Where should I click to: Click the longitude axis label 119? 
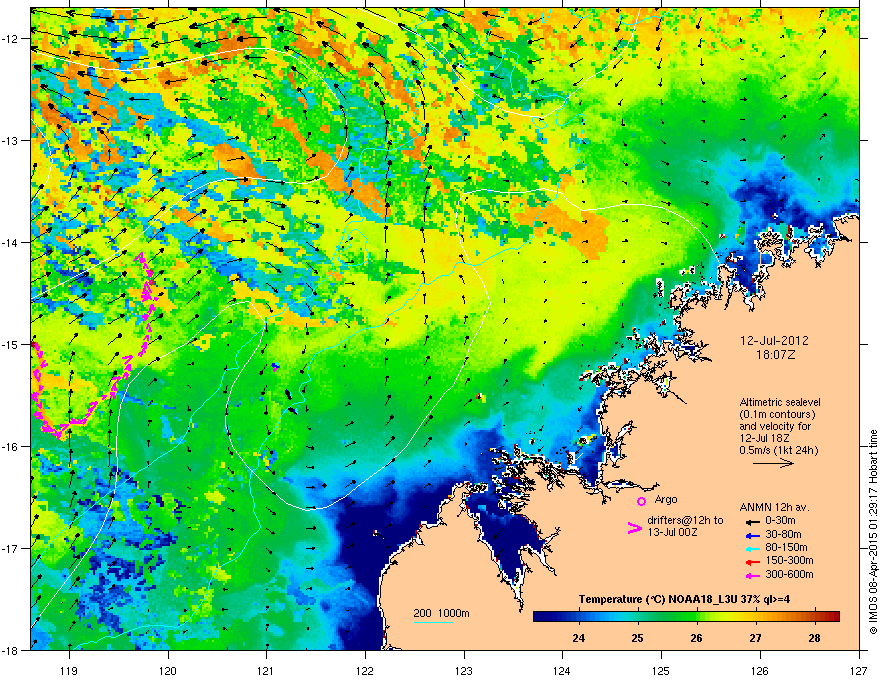[69, 670]
